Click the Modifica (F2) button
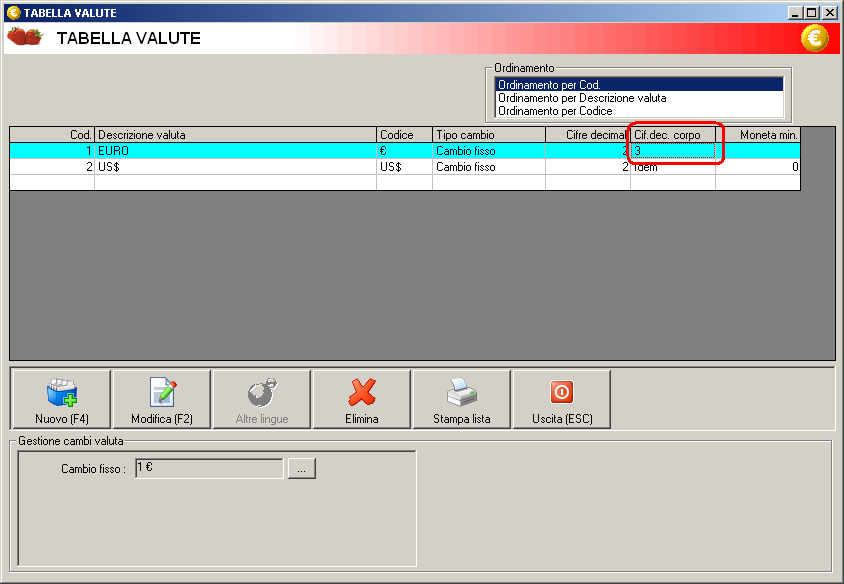This screenshot has height=584, width=844. pos(161,399)
